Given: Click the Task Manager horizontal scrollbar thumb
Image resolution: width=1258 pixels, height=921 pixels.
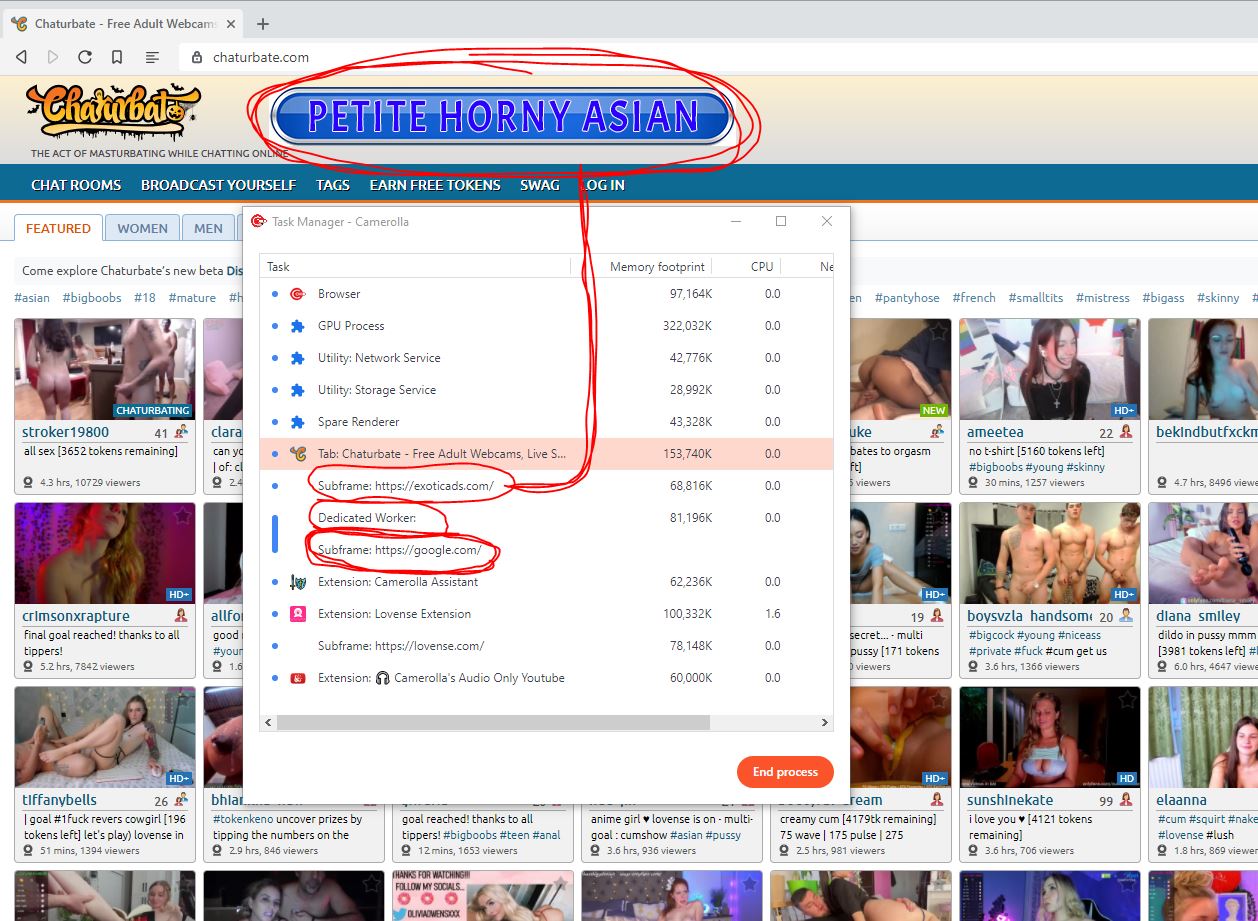Looking at the screenshot, I should [x=493, y=722].
